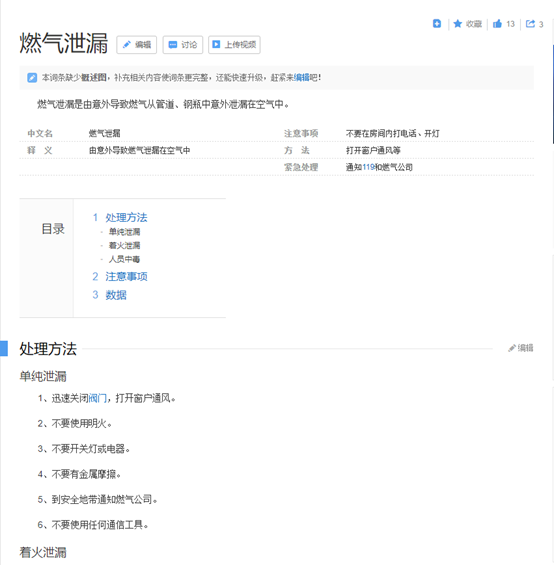Image resolution: width=554 pixels, height=565 pixels.
Task: Go to 着火泄漏 contents sub-item
Action: [x=124, y=245]
